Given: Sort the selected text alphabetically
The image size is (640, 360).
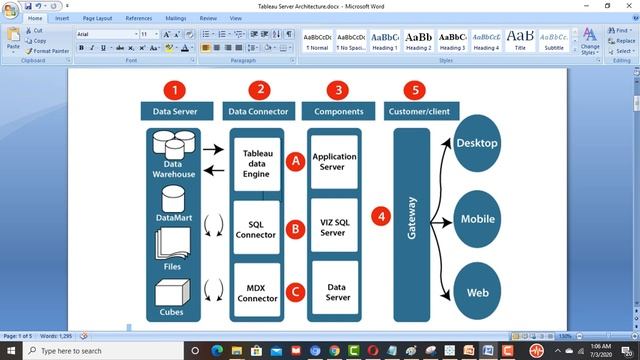Looking at the screenshot, I should [x=277, y=34].
